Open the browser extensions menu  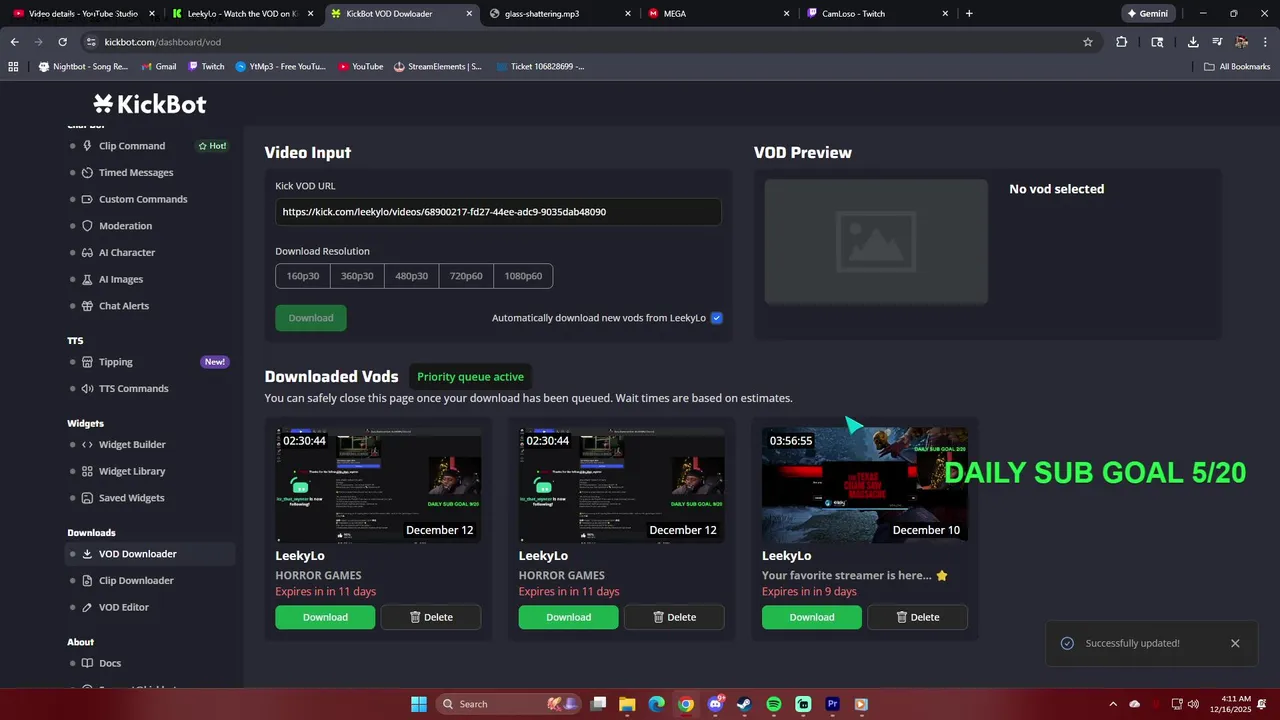point(1121,42)
